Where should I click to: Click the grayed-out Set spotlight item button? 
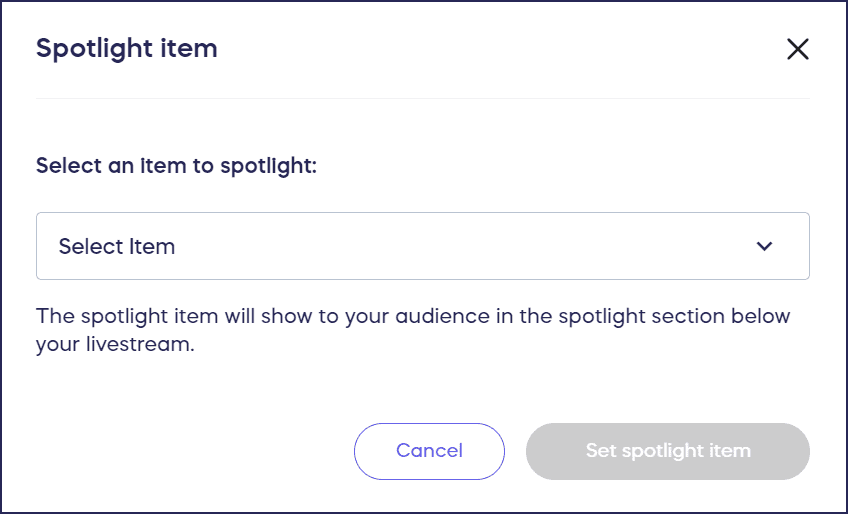[667, 451]
